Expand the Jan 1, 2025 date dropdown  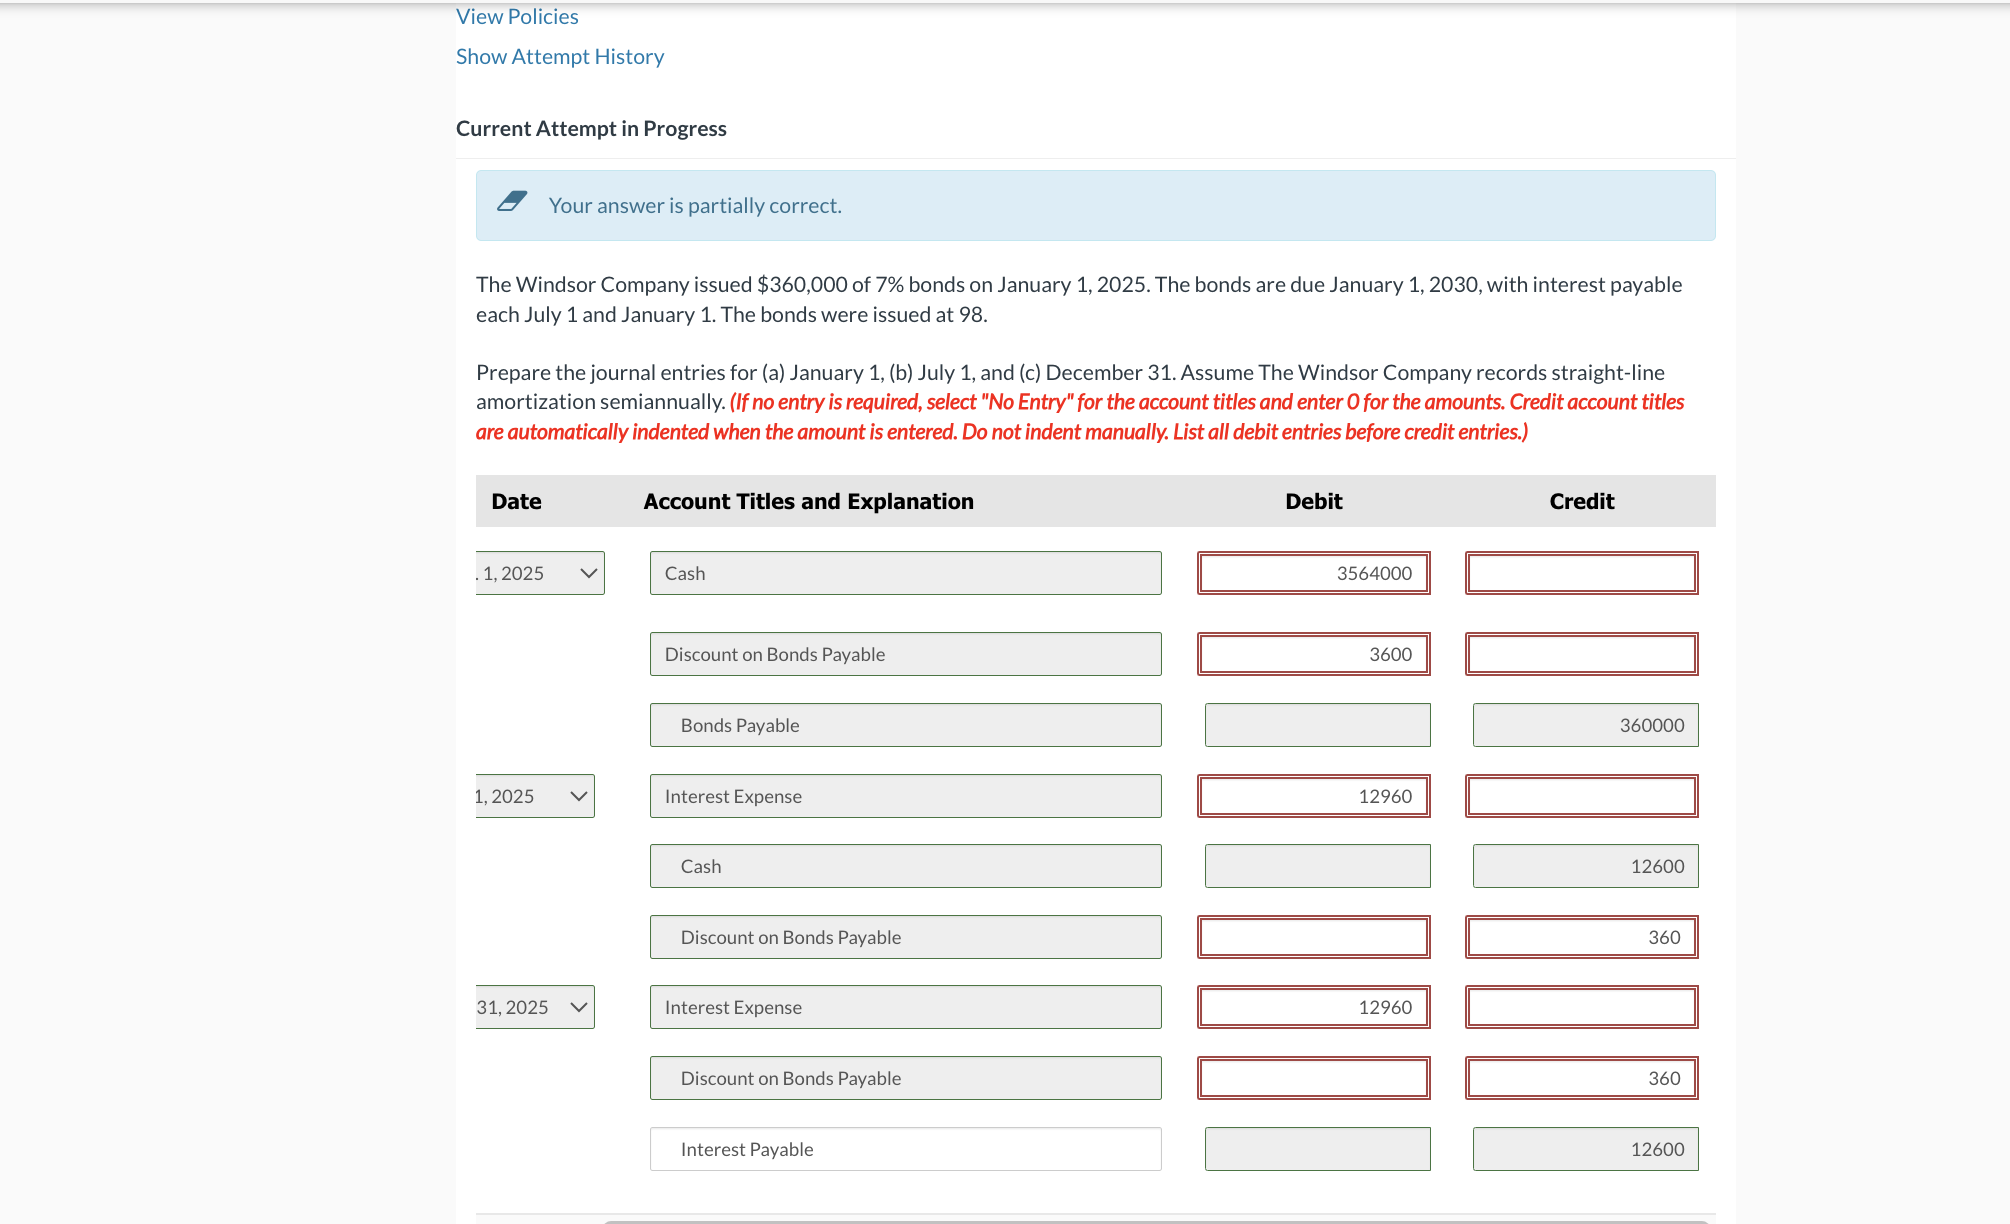540,573
